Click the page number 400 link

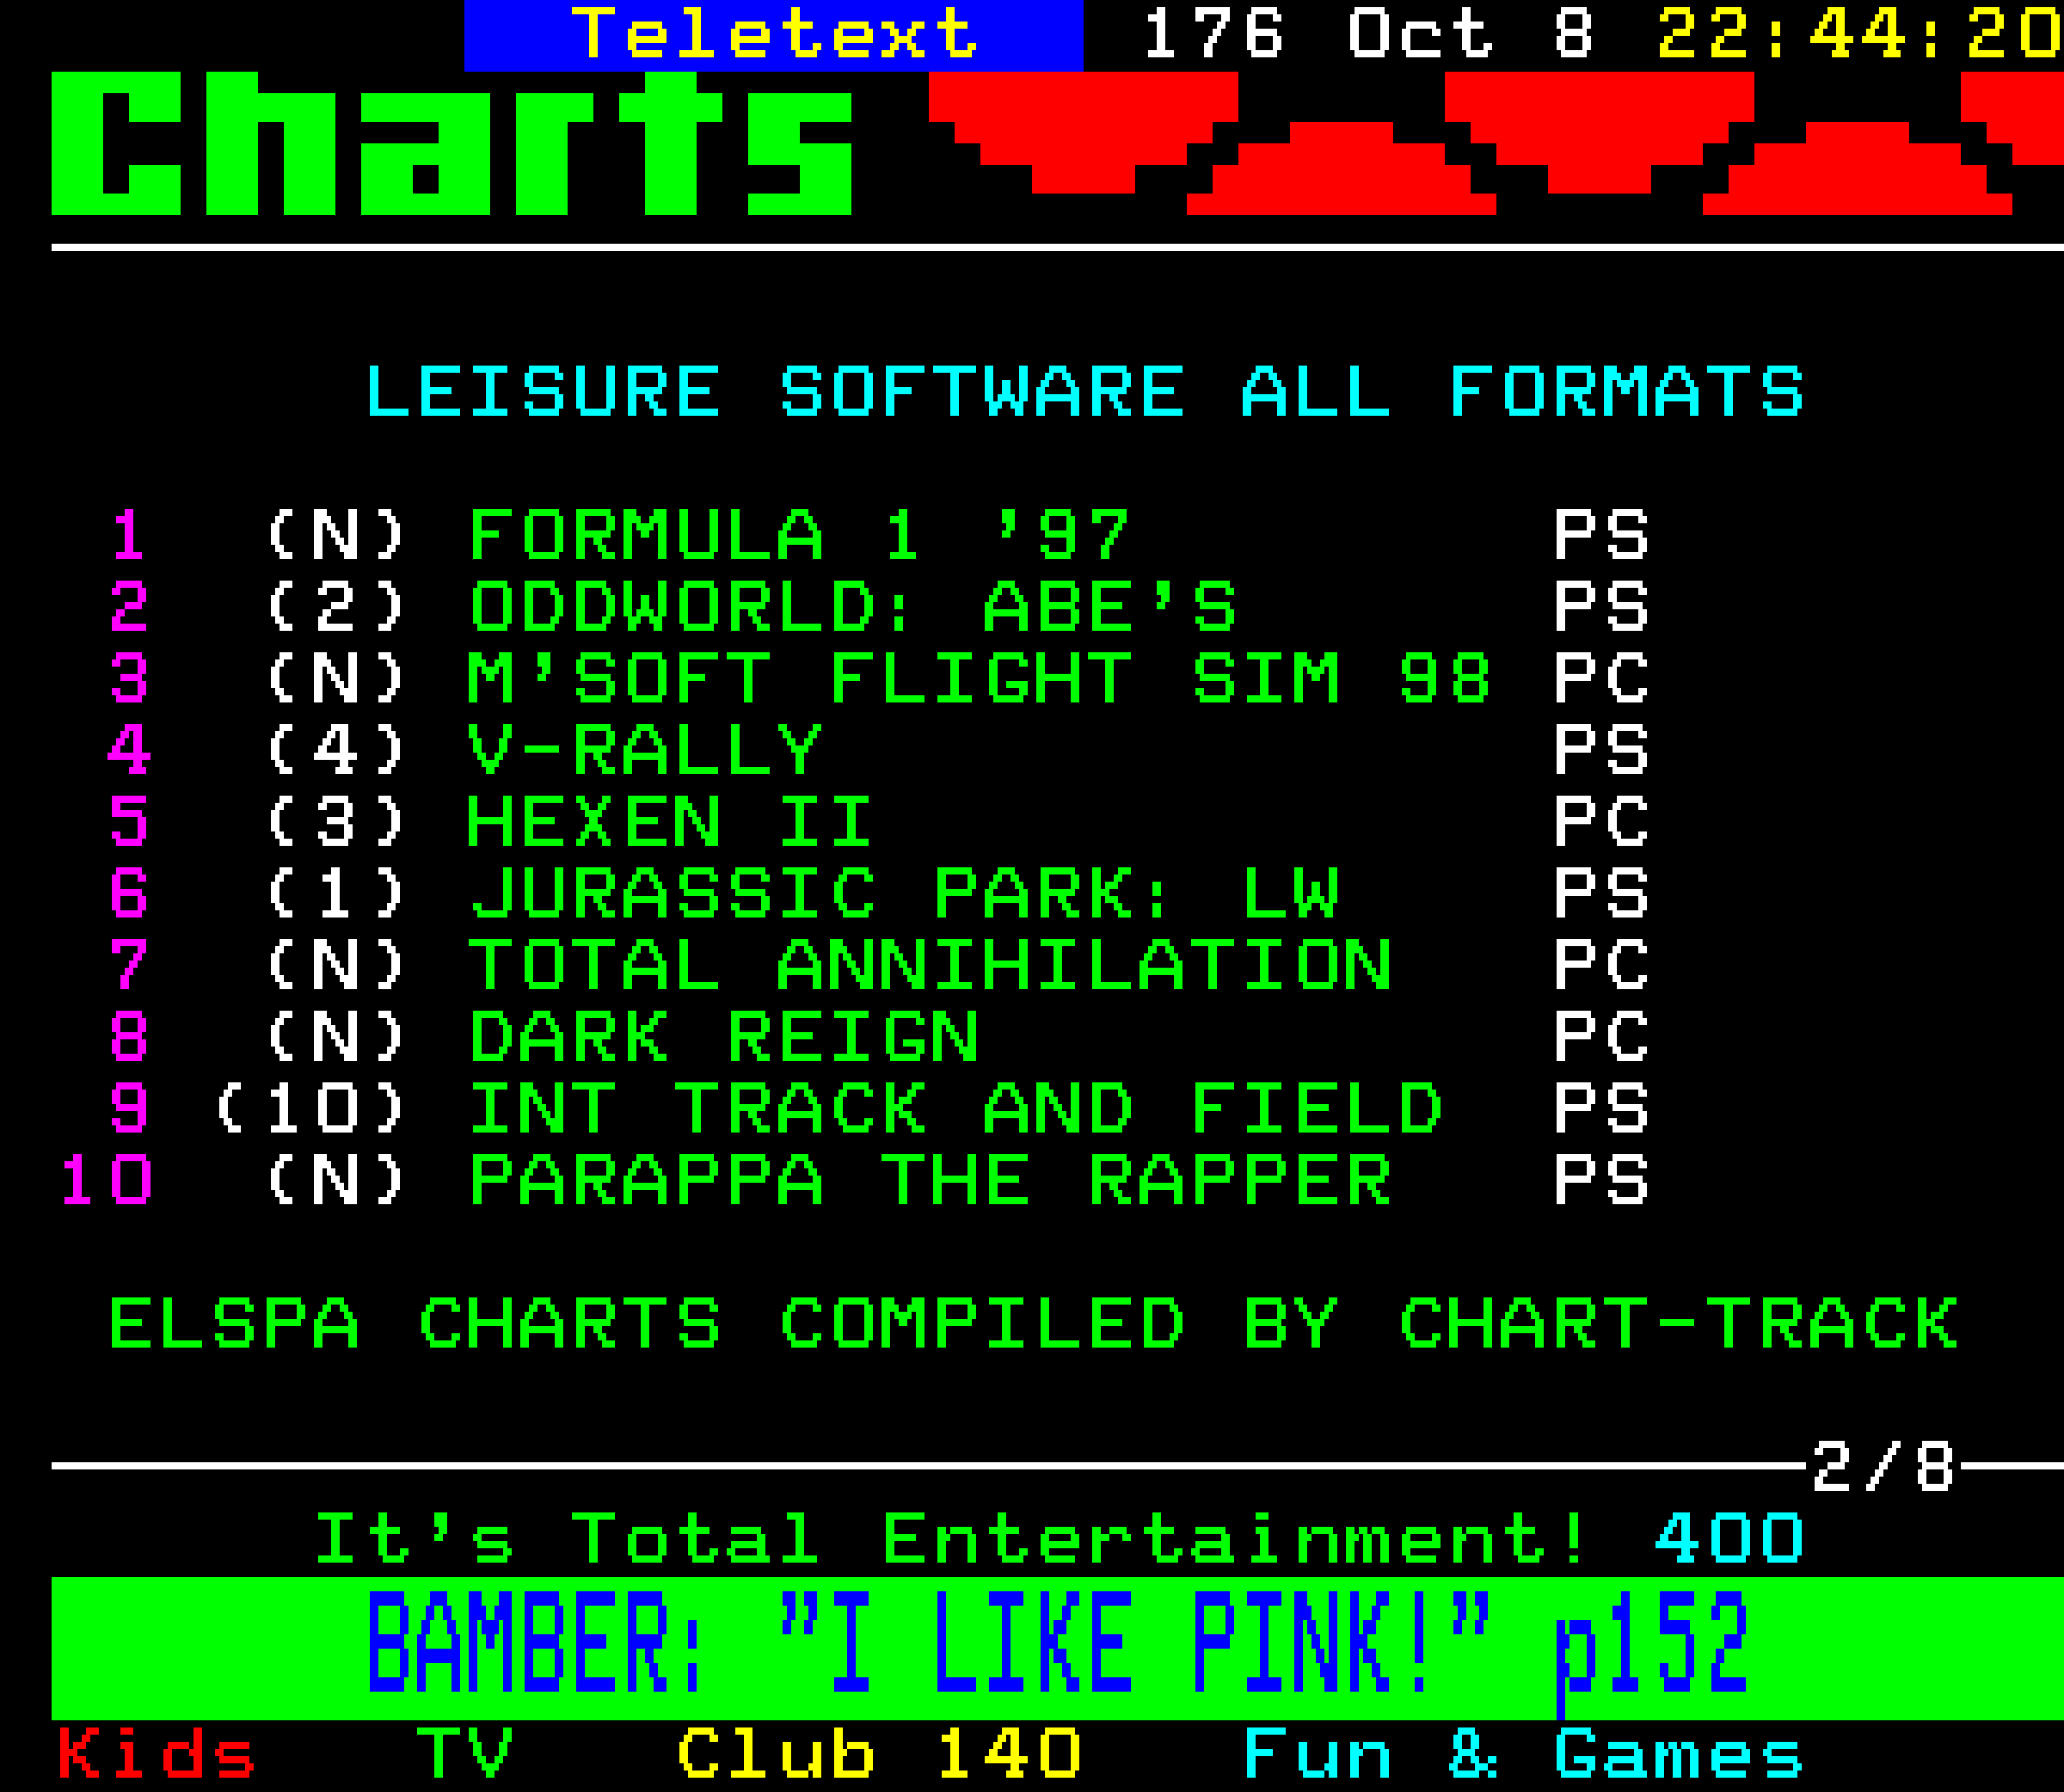1730,1538
